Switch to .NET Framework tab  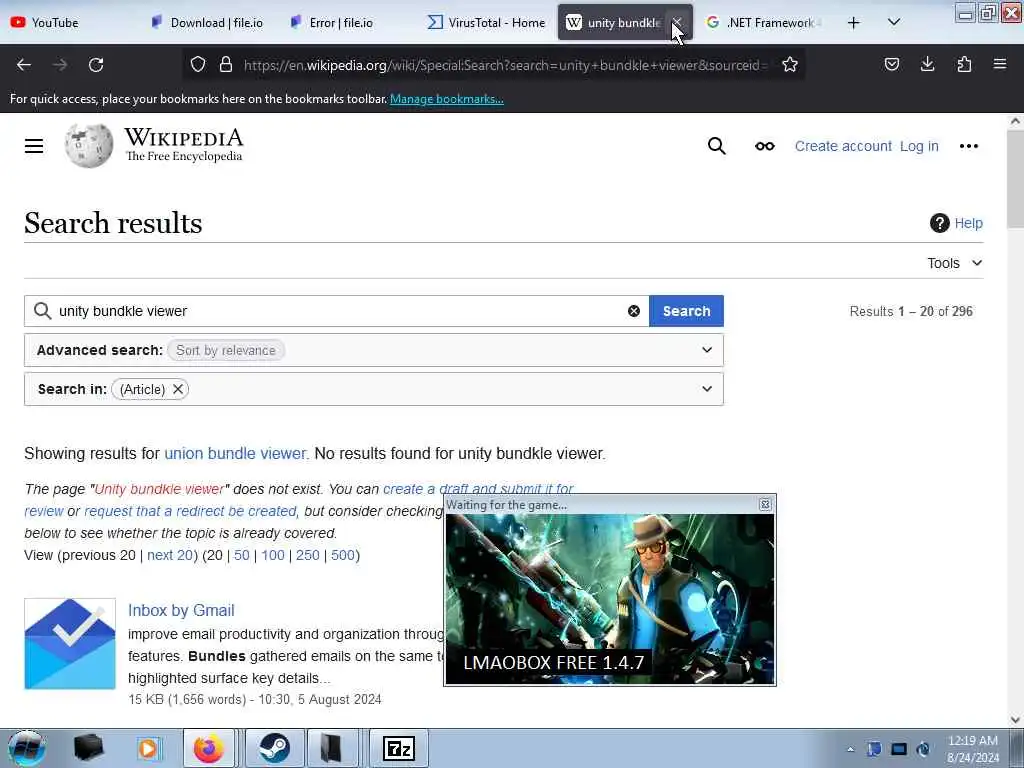(764, 23)
